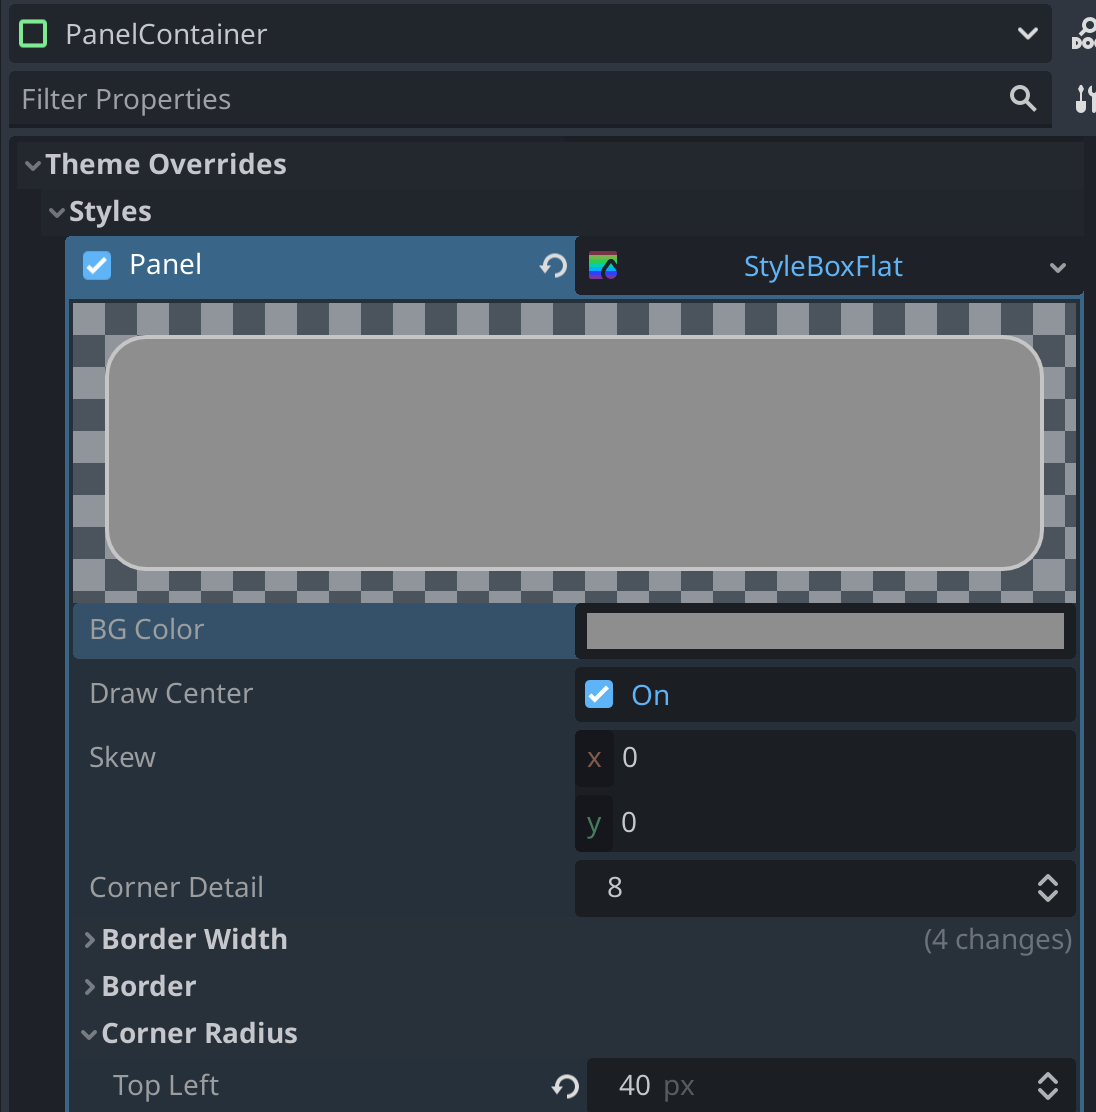Screen dimensions: 1096x1112
Task: Click the StyleBoxFlat link text
Action: click(823, 266)
